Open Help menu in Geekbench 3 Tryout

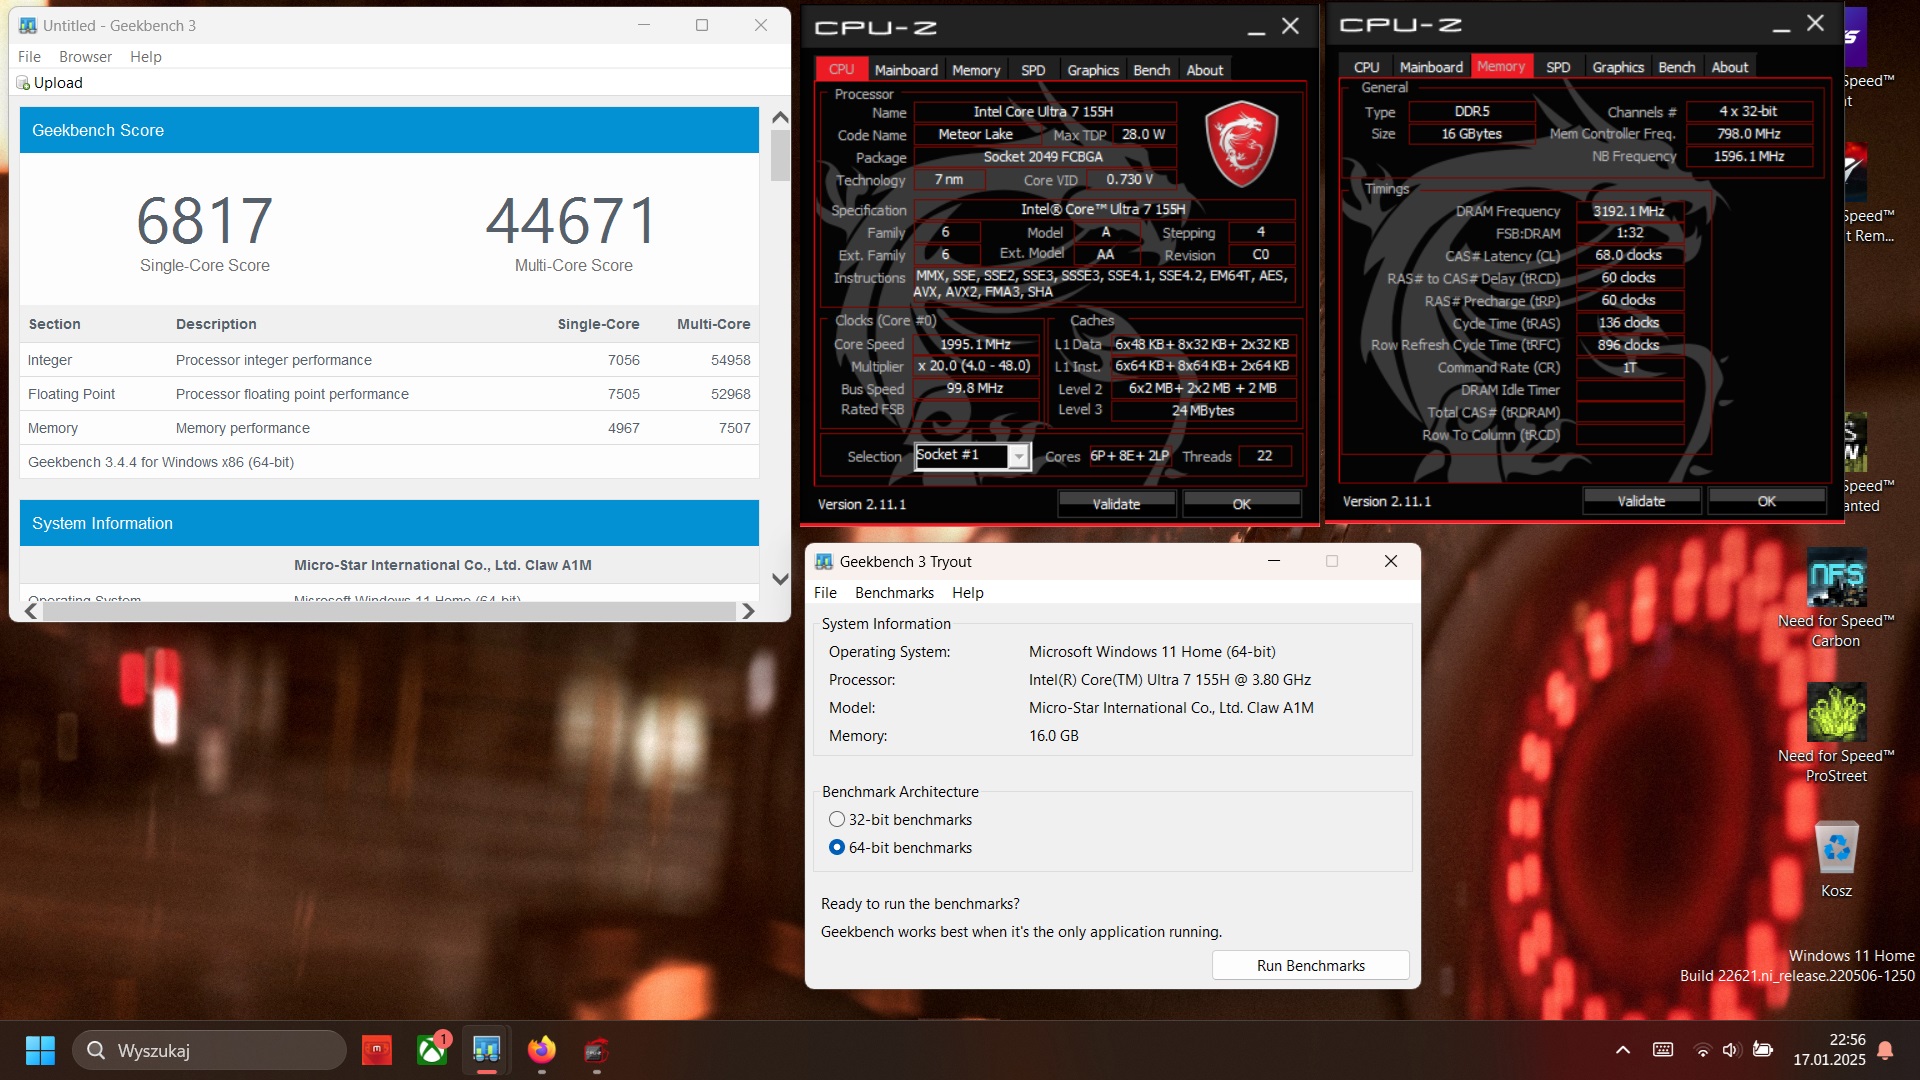coord(968,593)
